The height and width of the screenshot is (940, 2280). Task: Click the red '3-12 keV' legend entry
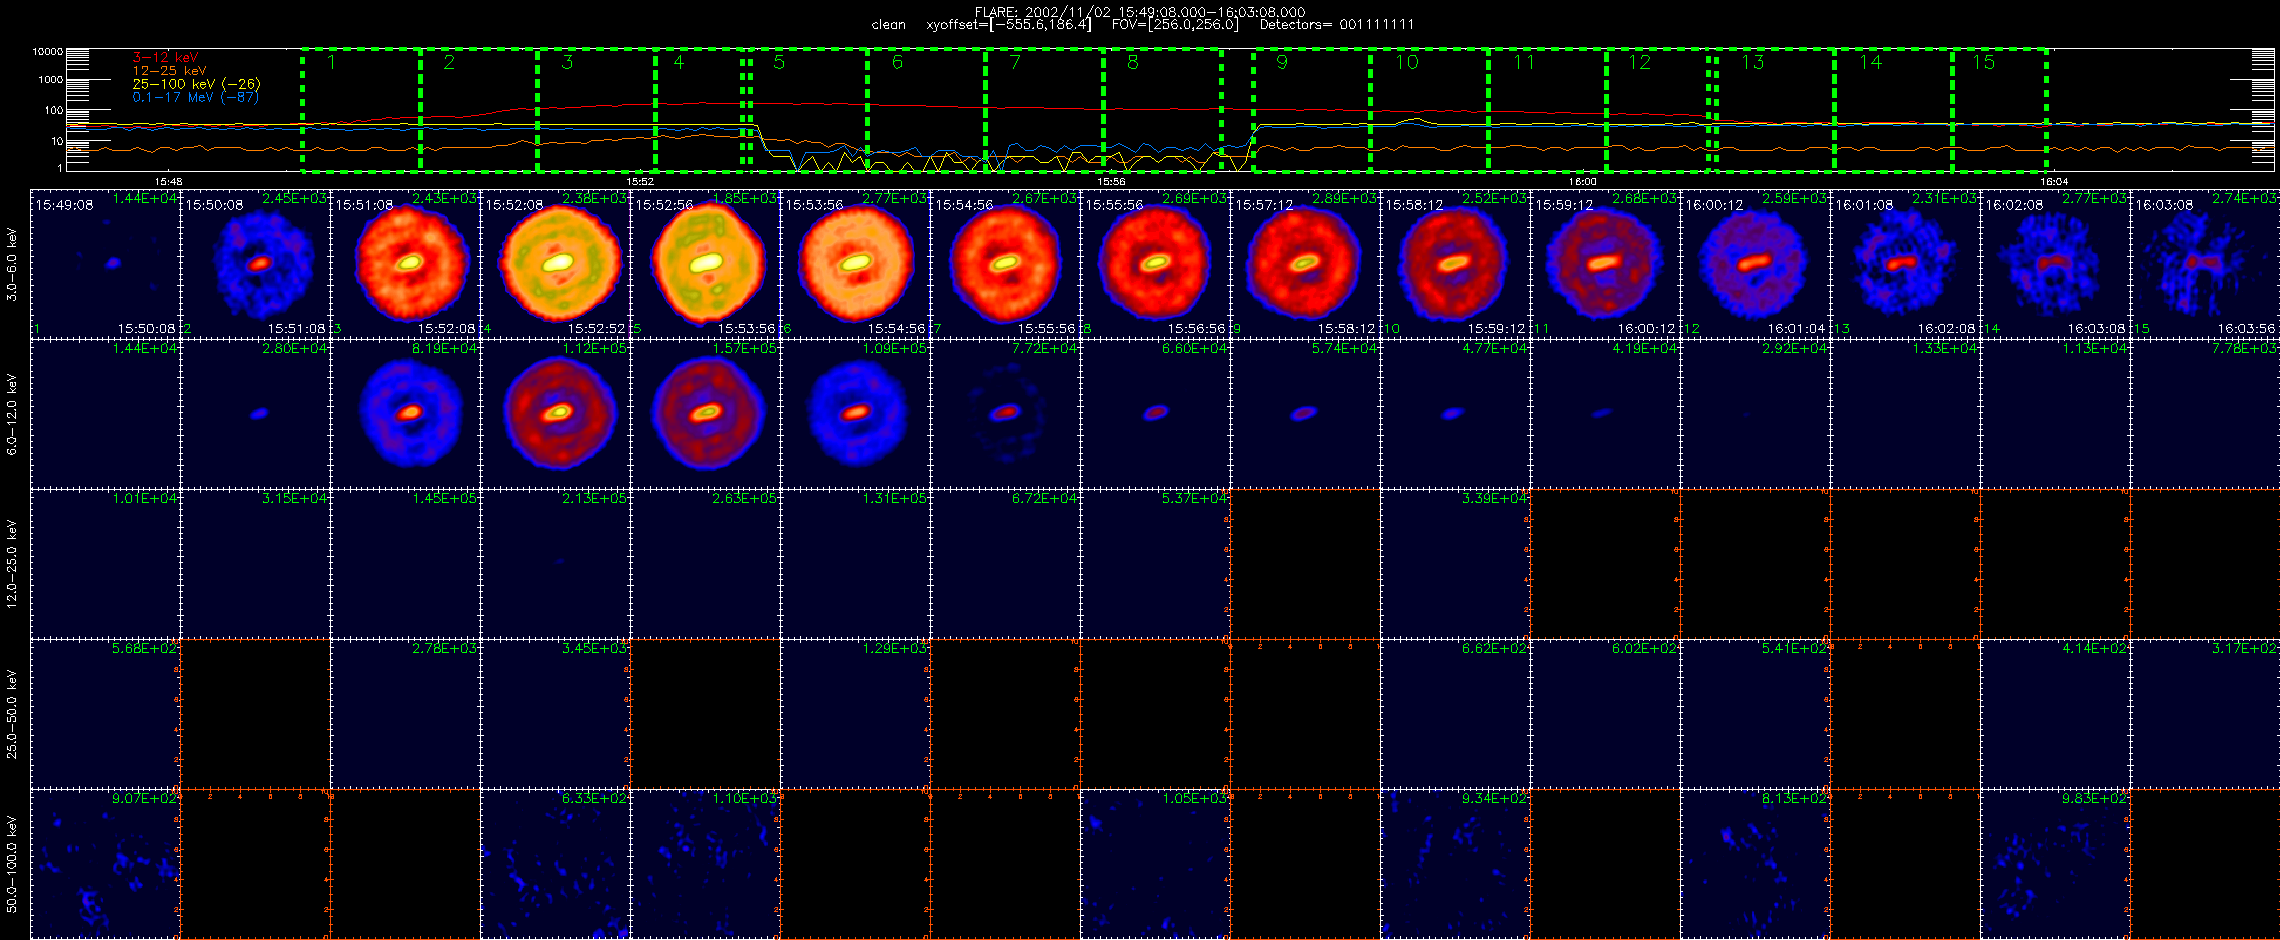[165, 58]
